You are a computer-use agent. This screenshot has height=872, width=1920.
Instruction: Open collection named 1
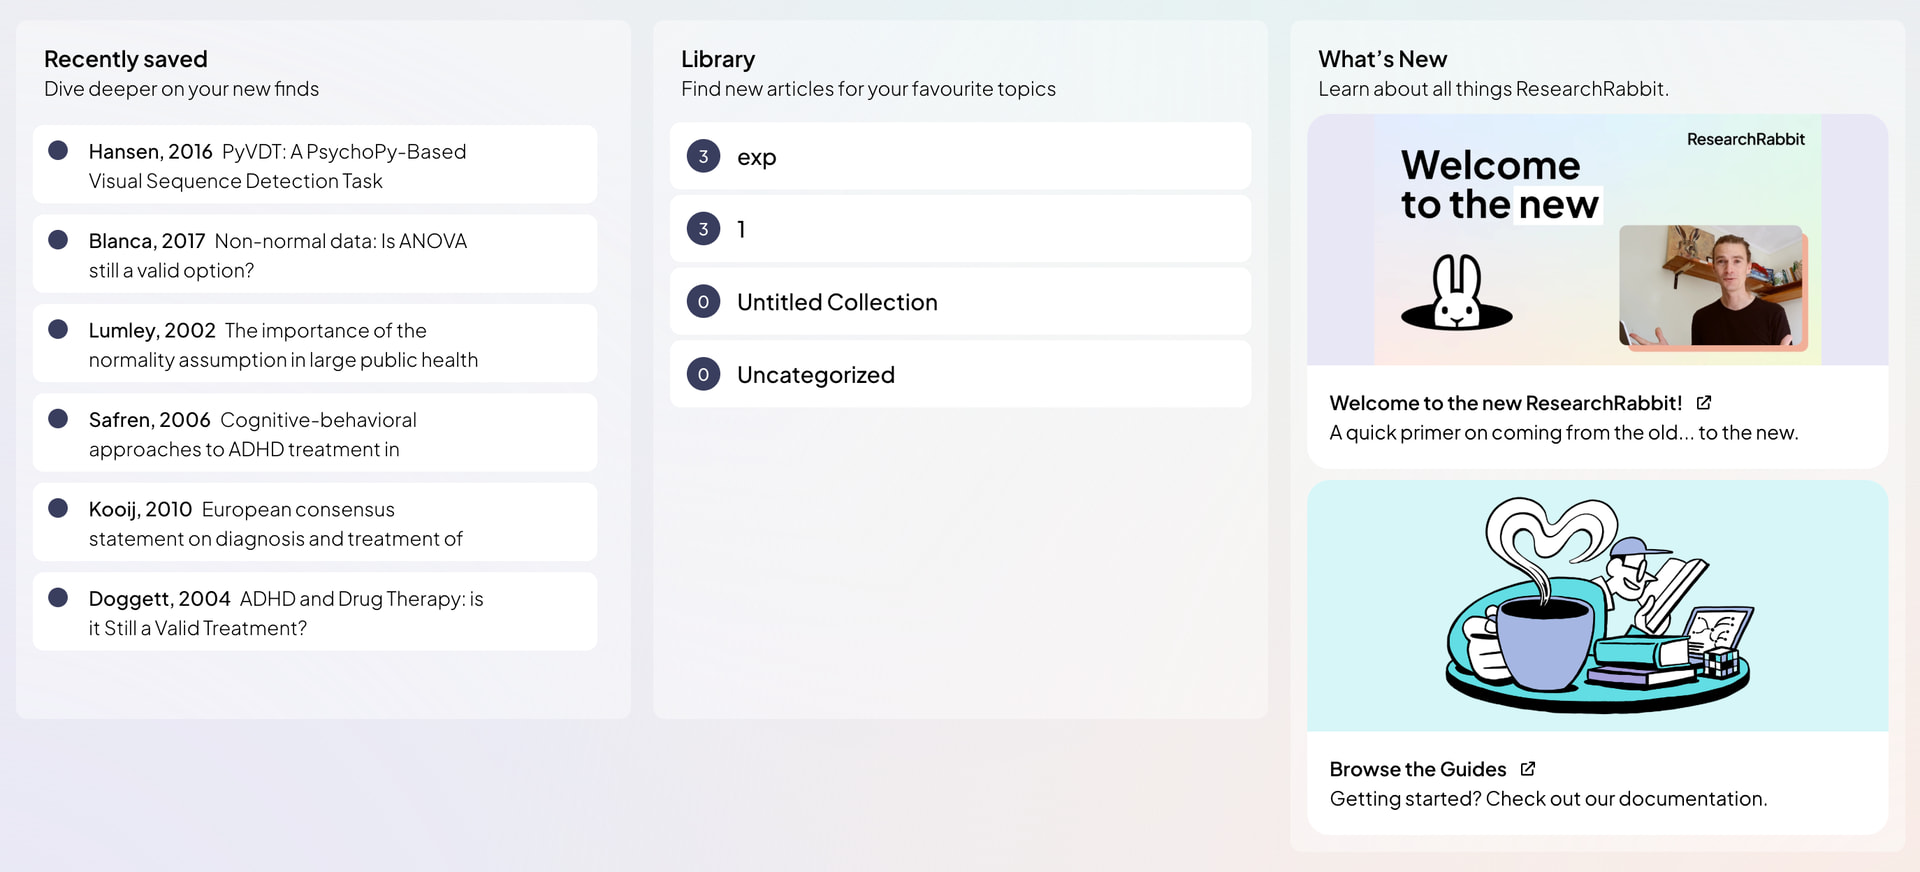[741, 229]
